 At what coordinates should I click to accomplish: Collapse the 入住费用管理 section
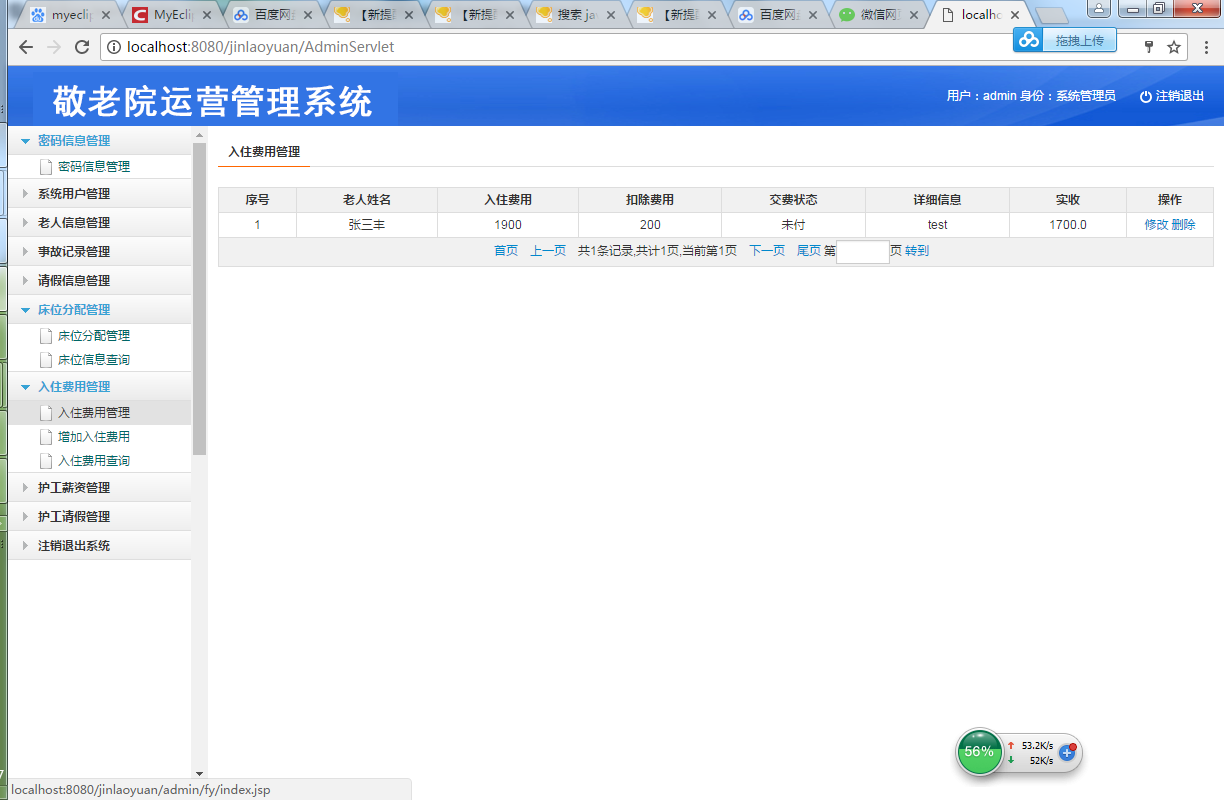coord(26,387)
